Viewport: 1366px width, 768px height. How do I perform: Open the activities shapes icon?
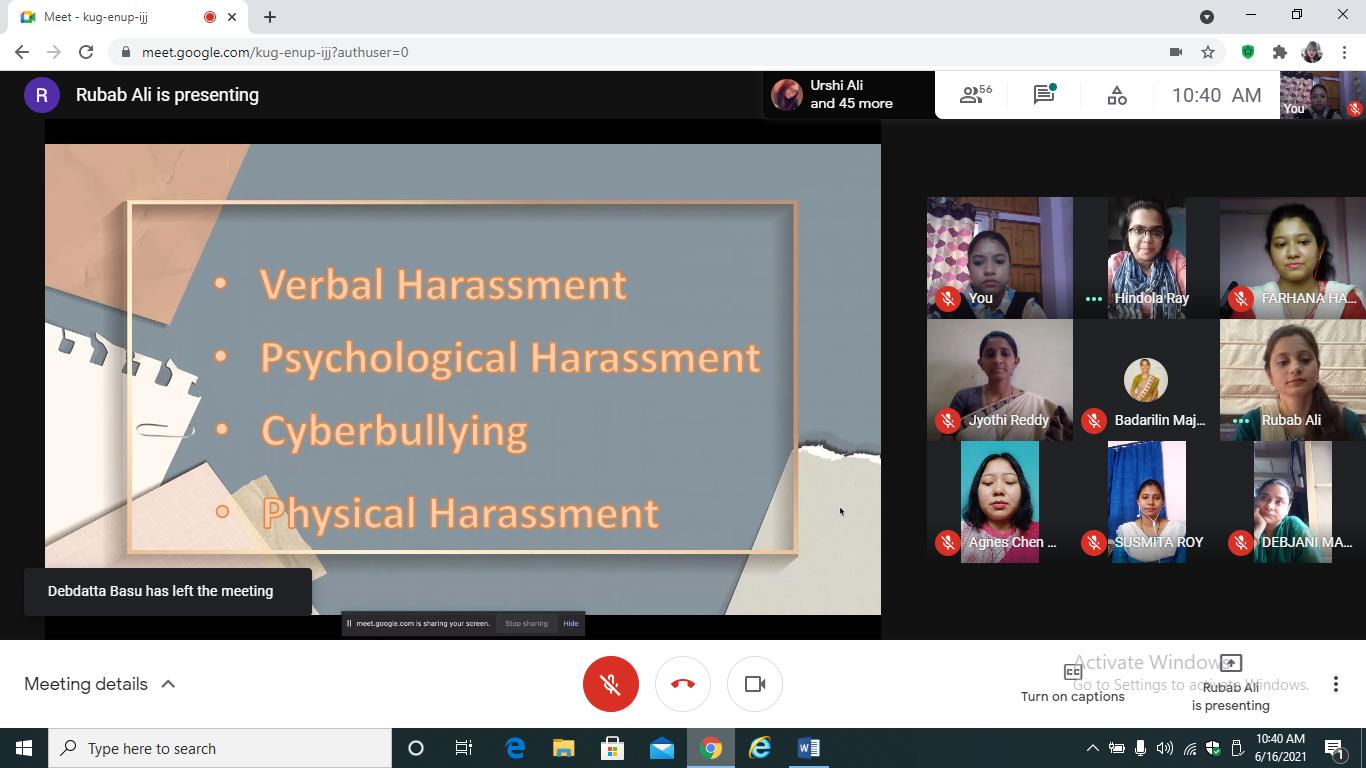tap(1117, 95)
